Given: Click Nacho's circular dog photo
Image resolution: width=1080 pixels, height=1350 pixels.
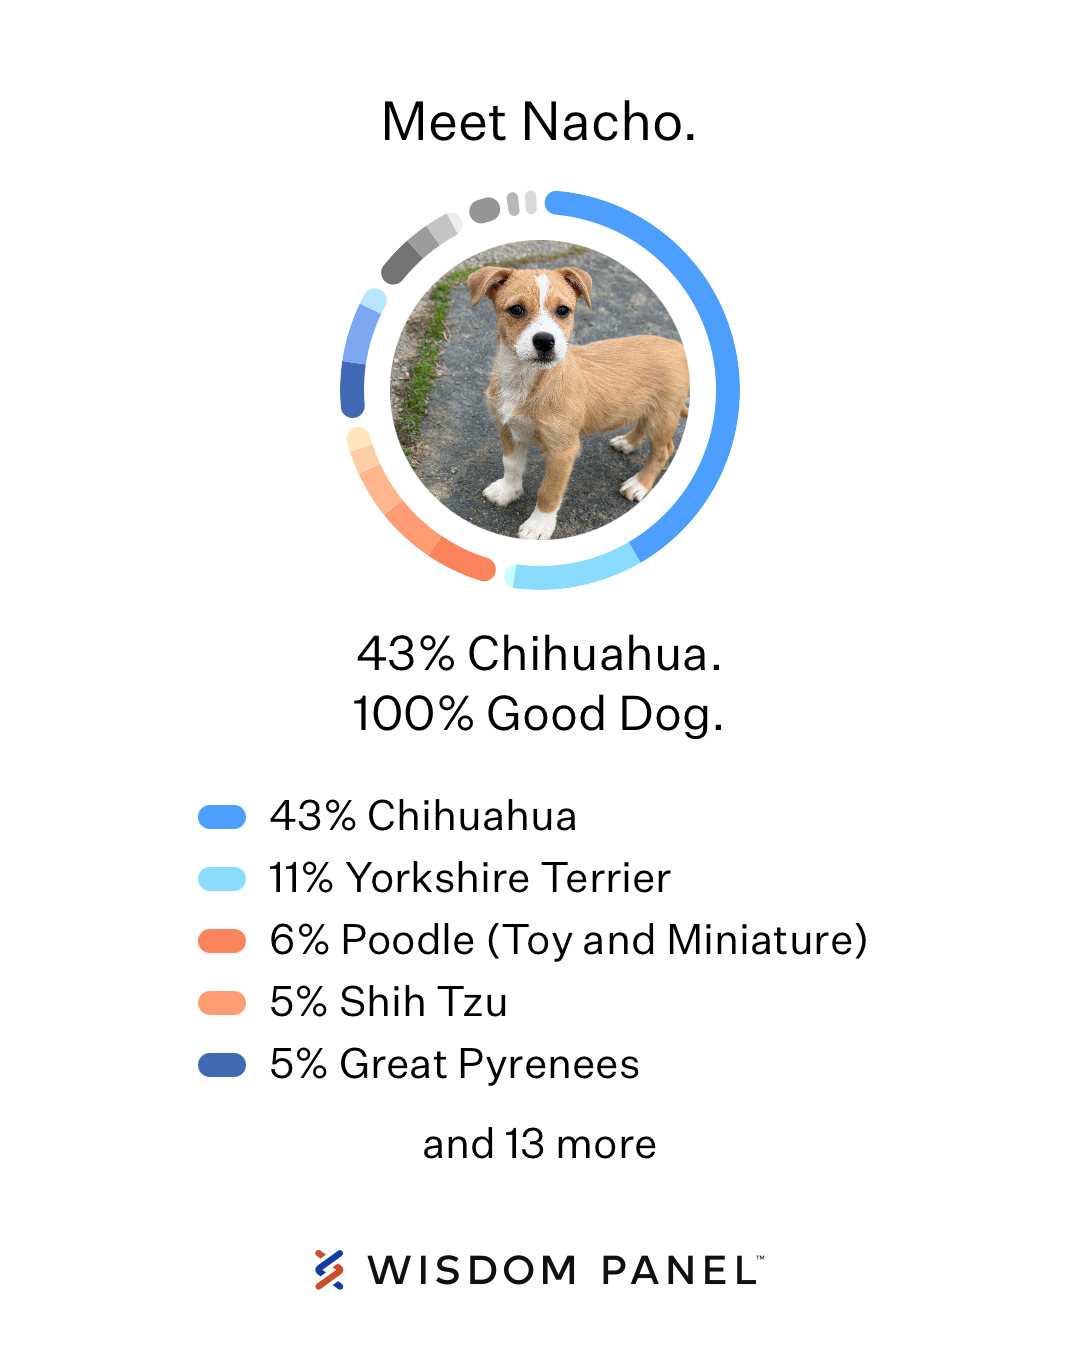Looking at the screenshot, I should coord(540,390).
